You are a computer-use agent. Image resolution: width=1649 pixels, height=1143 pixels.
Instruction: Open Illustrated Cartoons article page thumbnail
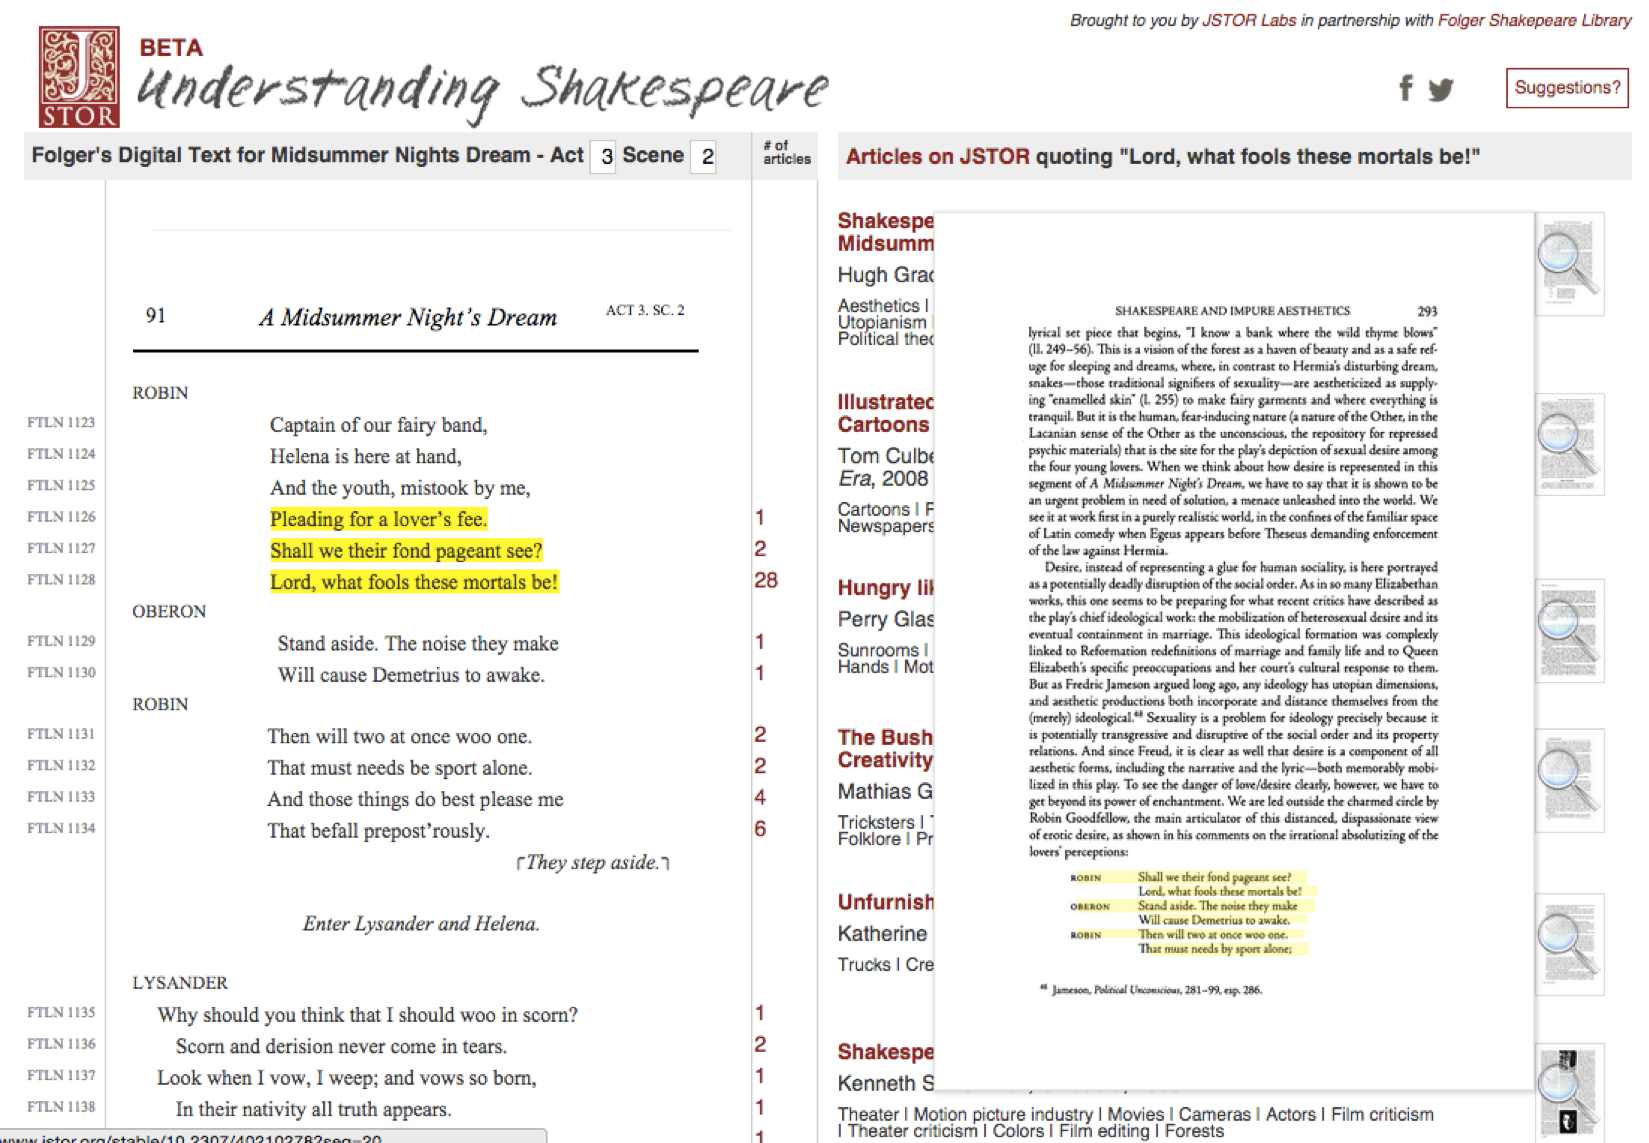1569,444
